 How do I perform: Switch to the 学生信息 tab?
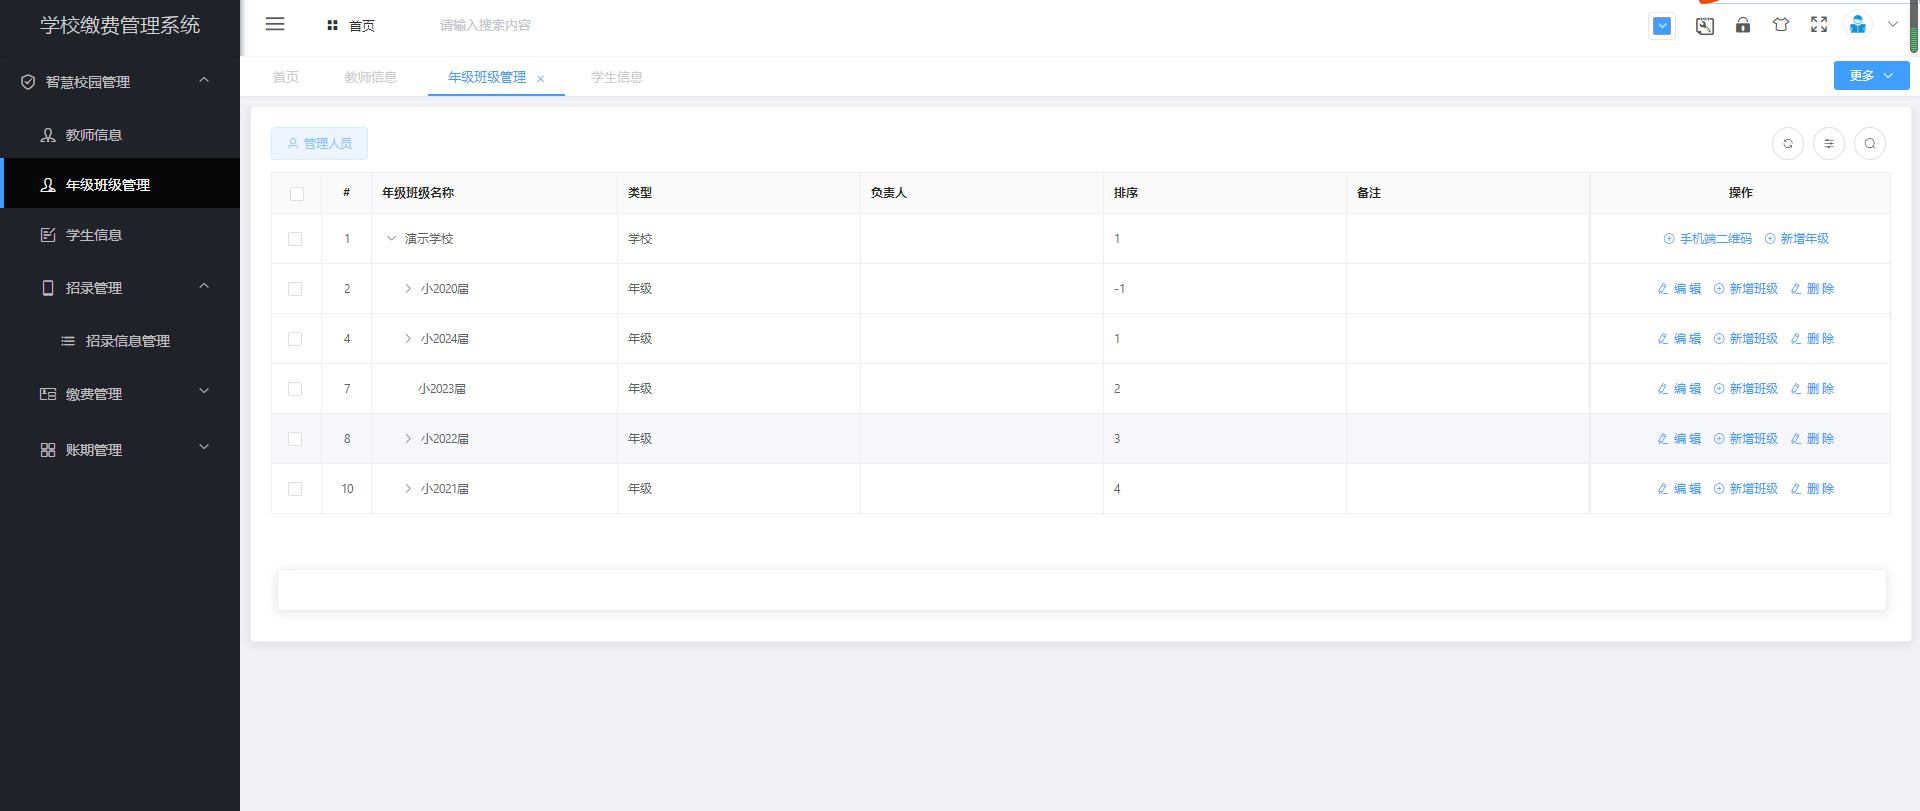point(616,77)
